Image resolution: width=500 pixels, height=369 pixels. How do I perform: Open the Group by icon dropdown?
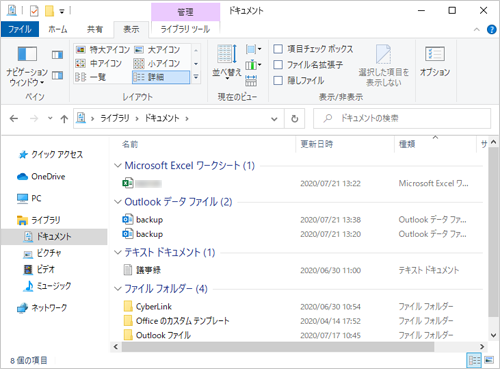click(x=253, y=50)
